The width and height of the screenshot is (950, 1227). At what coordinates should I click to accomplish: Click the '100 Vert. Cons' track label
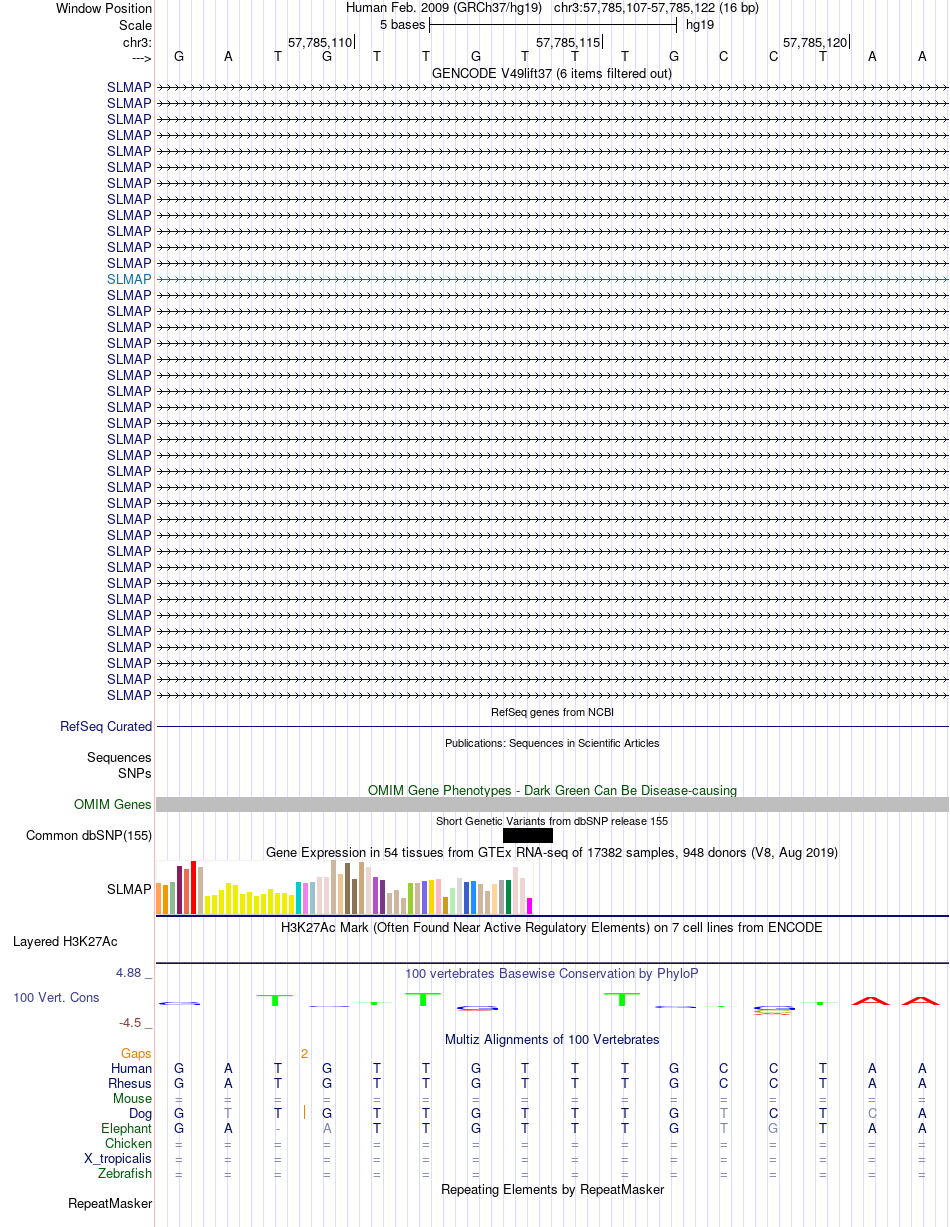pos(56,997)
